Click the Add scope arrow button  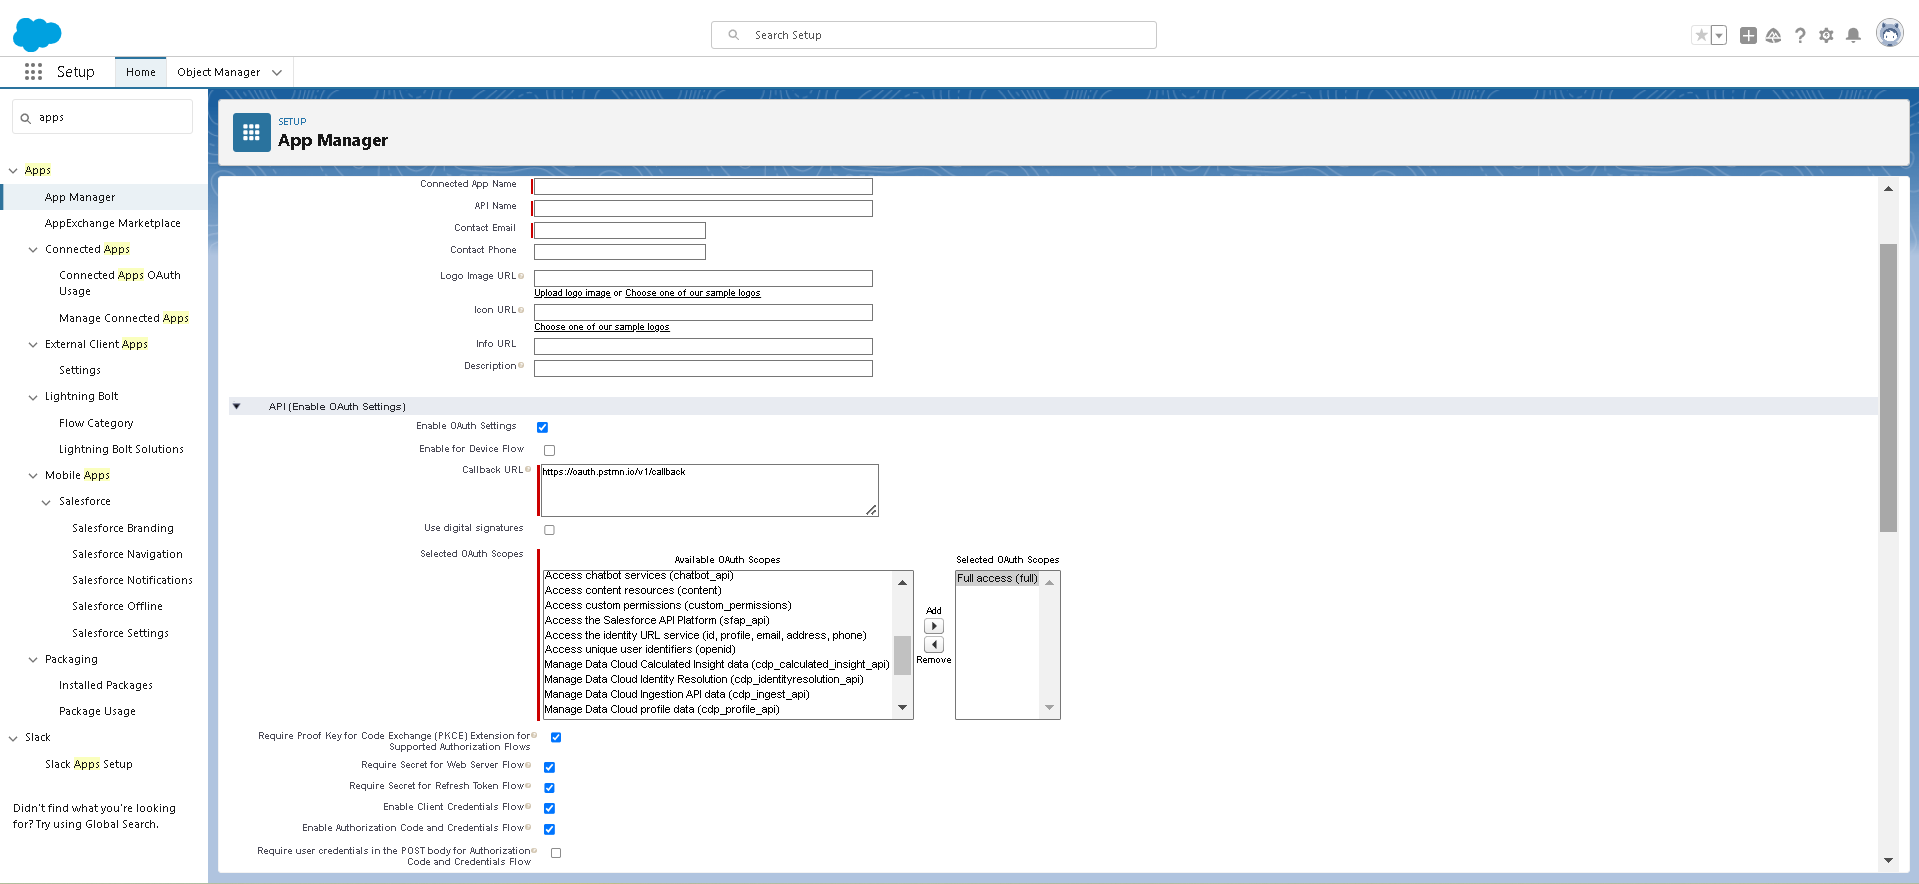(934, 626)
